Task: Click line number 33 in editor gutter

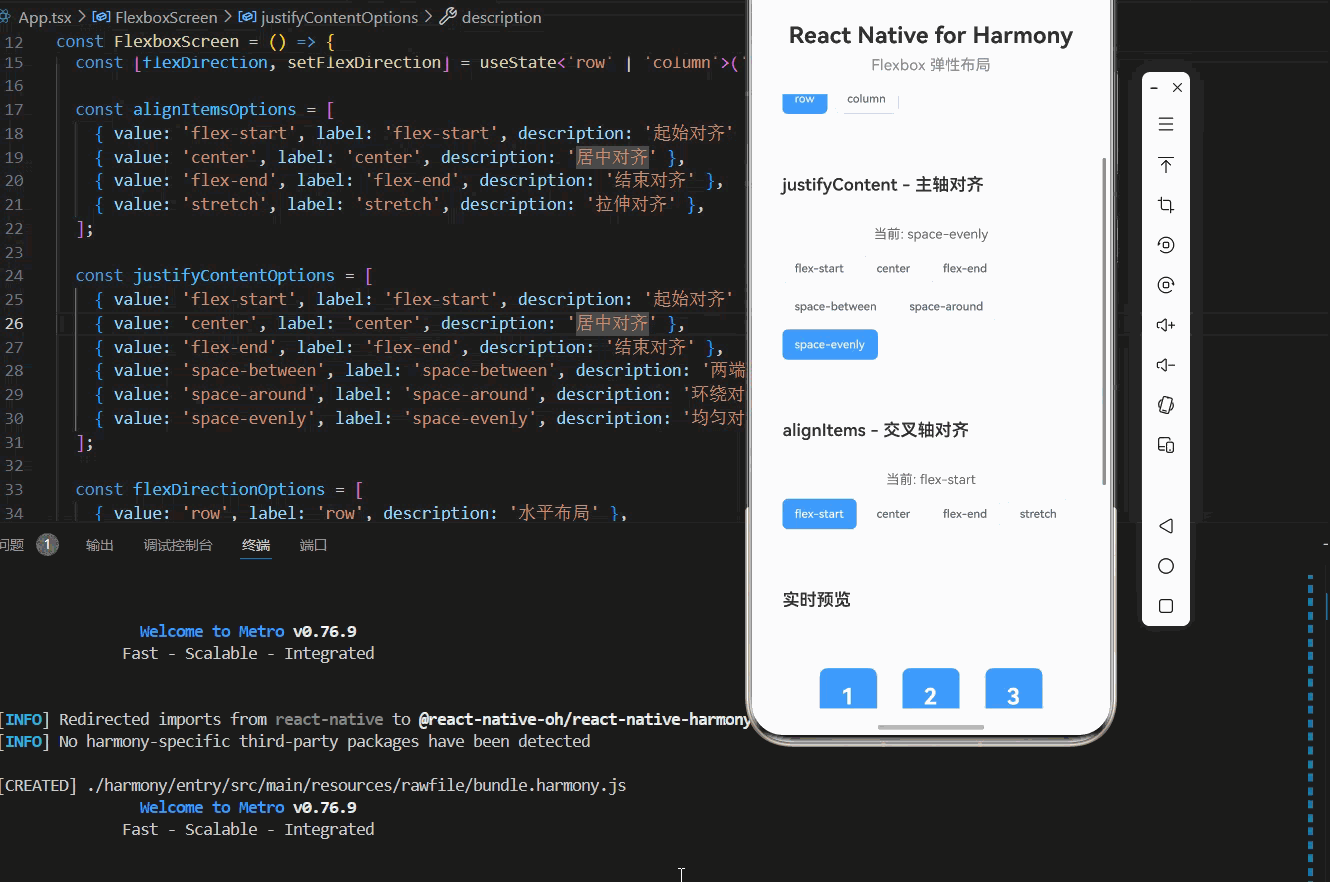Action: (14, 489)
